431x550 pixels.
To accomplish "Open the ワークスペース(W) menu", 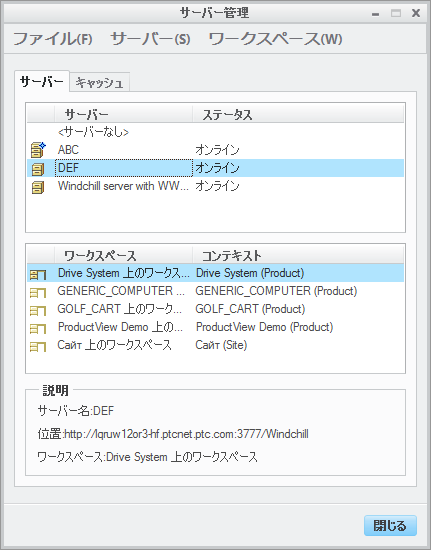I will pos(275,39).
